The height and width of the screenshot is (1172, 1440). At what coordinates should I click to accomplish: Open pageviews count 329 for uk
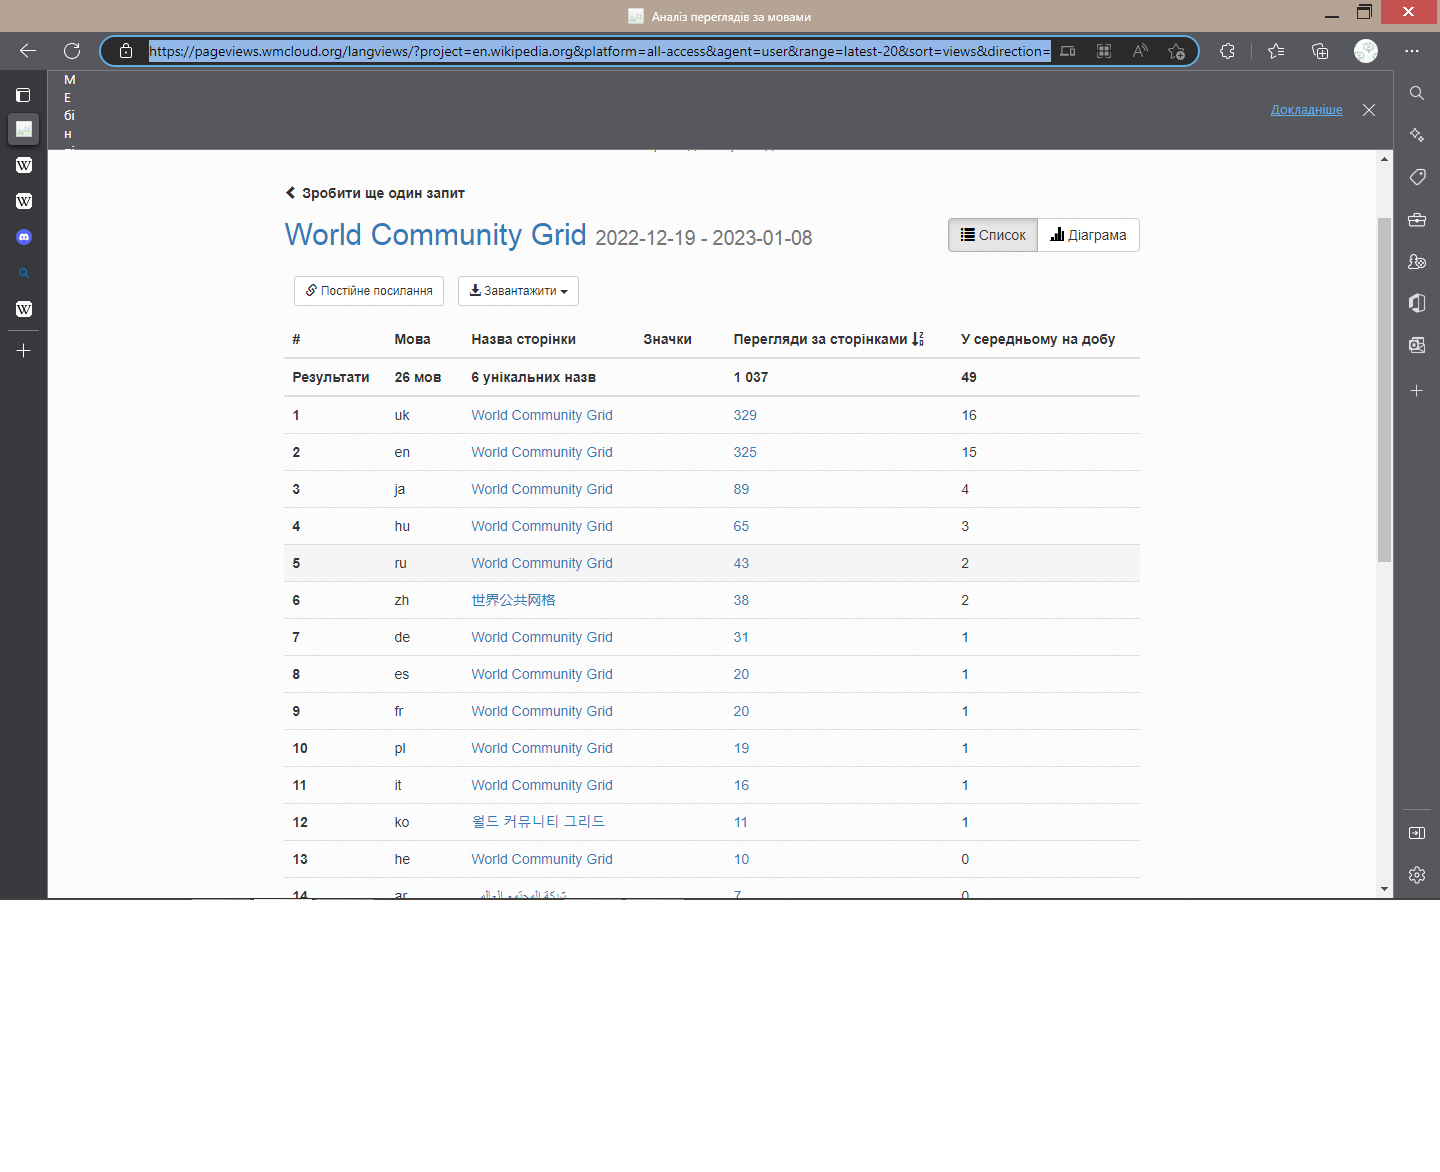(x=745, y=415)
